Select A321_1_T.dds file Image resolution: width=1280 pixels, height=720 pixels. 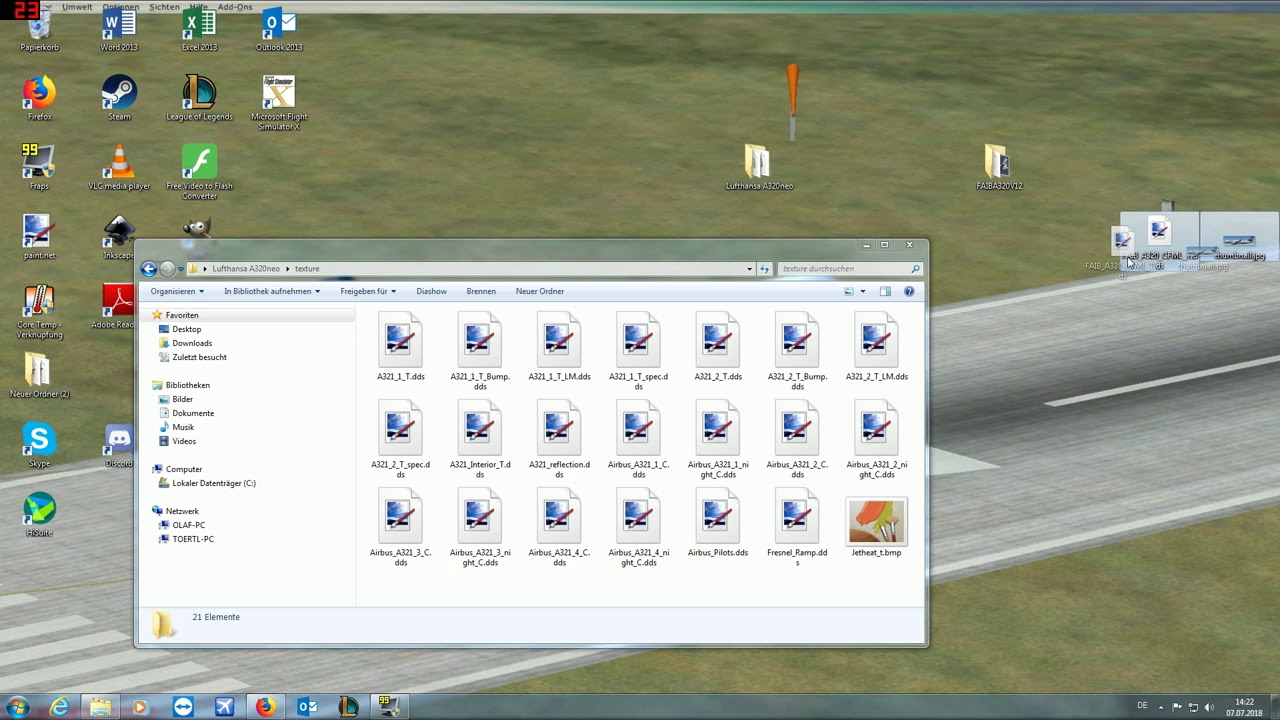tap(400, 346)
